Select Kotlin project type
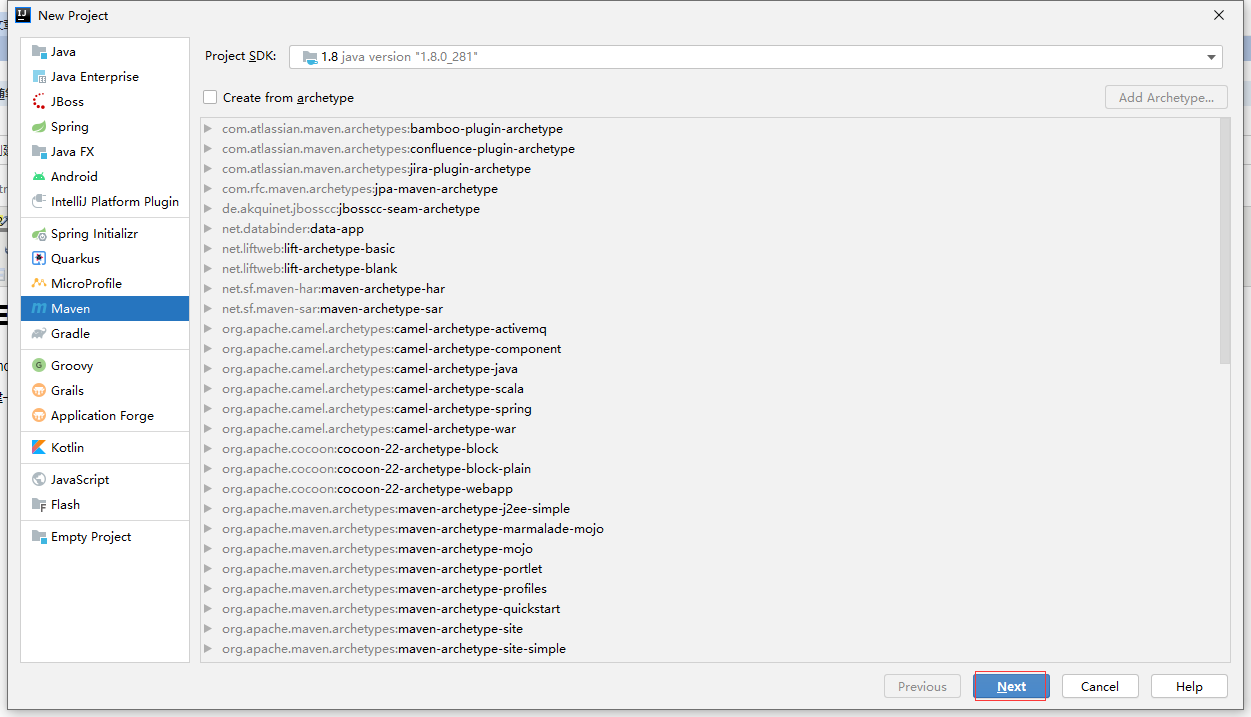1251x717 pixels. click(105, 448)
